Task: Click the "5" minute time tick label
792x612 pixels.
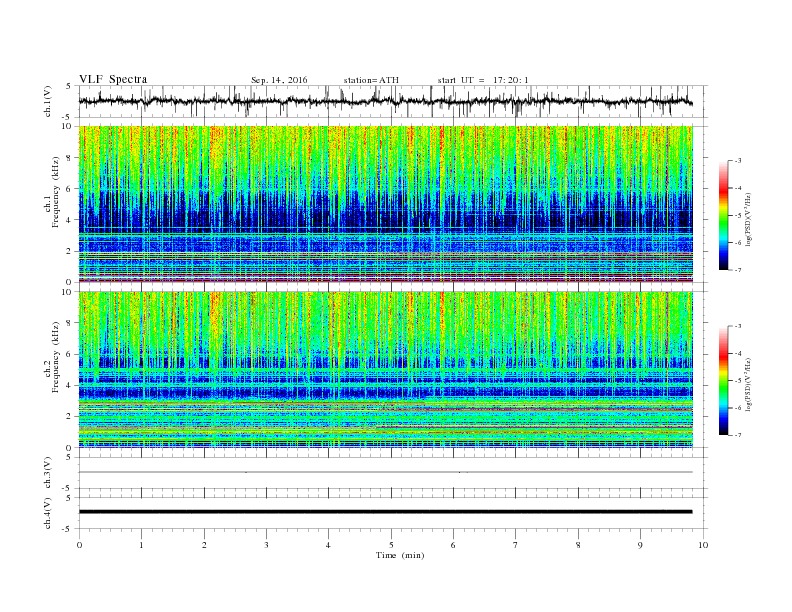Action: pos(391,545)
